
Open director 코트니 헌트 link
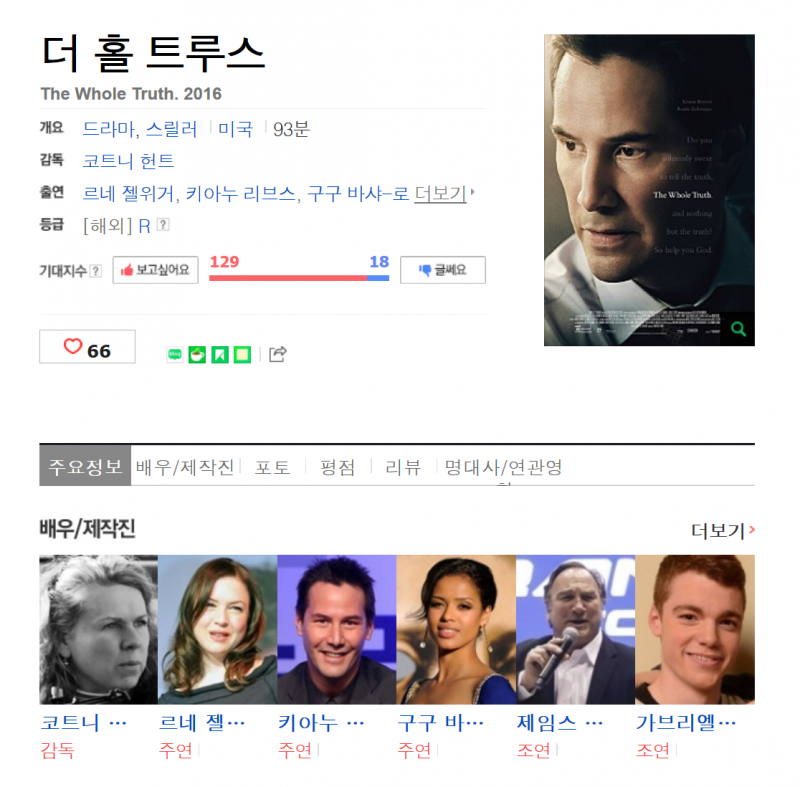[x=128, y=161]
